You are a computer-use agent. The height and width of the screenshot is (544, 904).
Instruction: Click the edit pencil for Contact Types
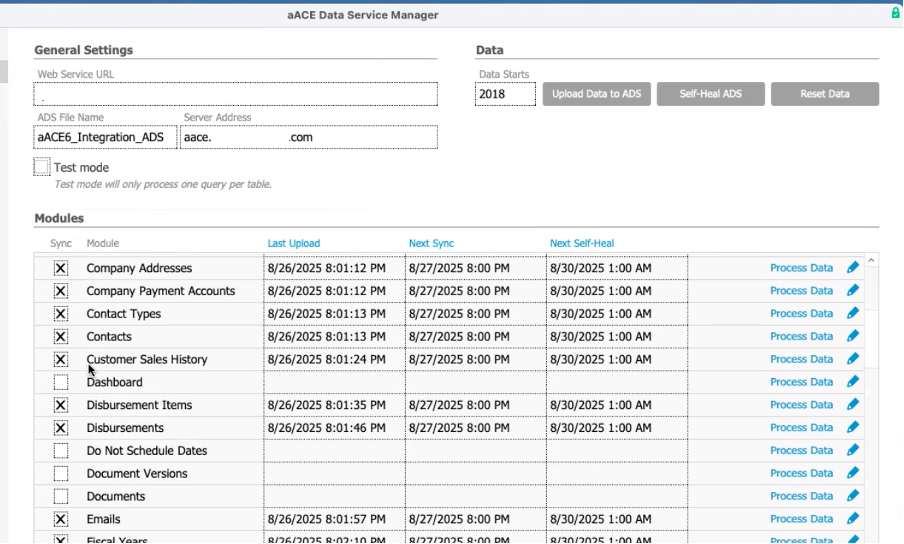[853, 313]
